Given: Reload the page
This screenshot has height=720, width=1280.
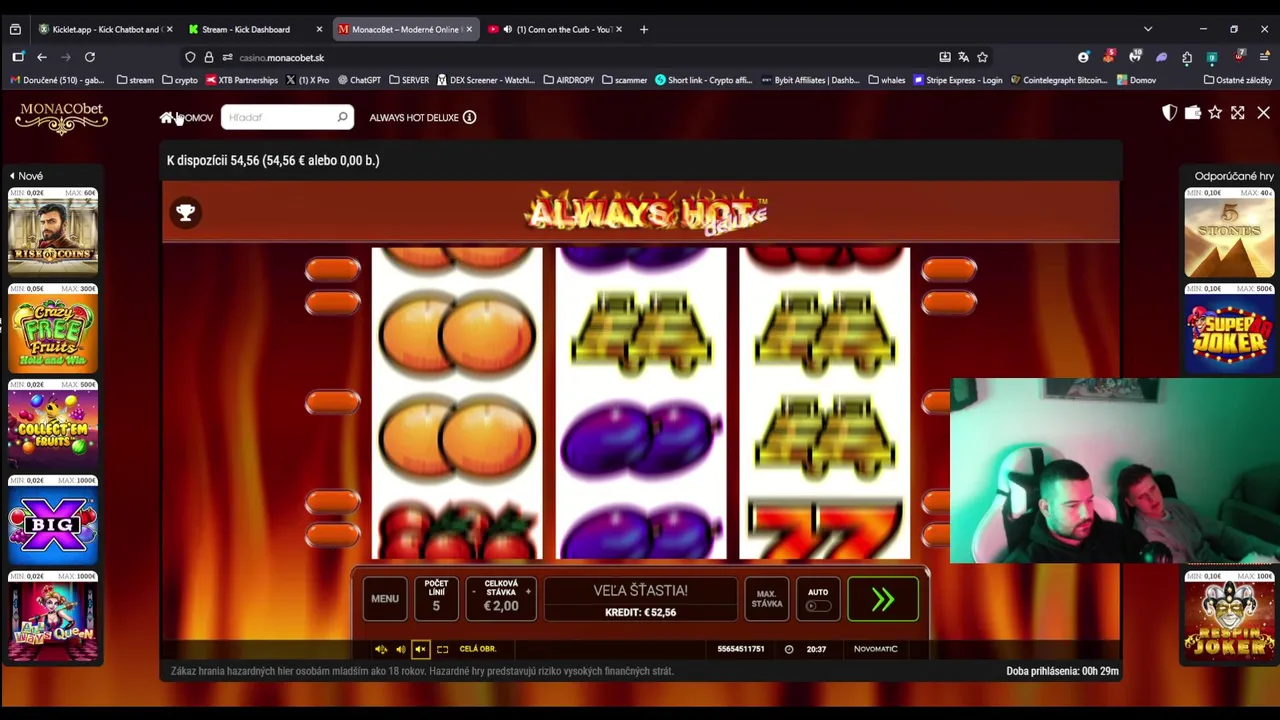Looking at the screenshot, I should click(x=90, y=57).
